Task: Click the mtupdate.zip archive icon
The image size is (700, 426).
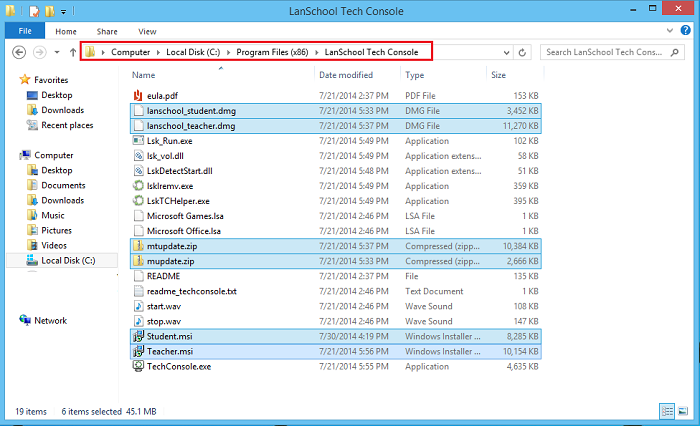Action: coord(138,246)
